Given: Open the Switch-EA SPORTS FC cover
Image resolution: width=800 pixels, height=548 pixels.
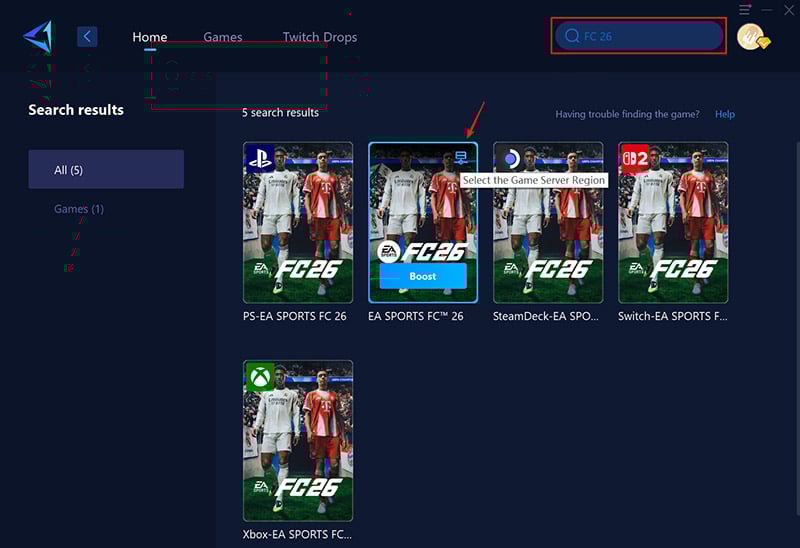Looking at the screenshot, I should (x=673, y=222).
